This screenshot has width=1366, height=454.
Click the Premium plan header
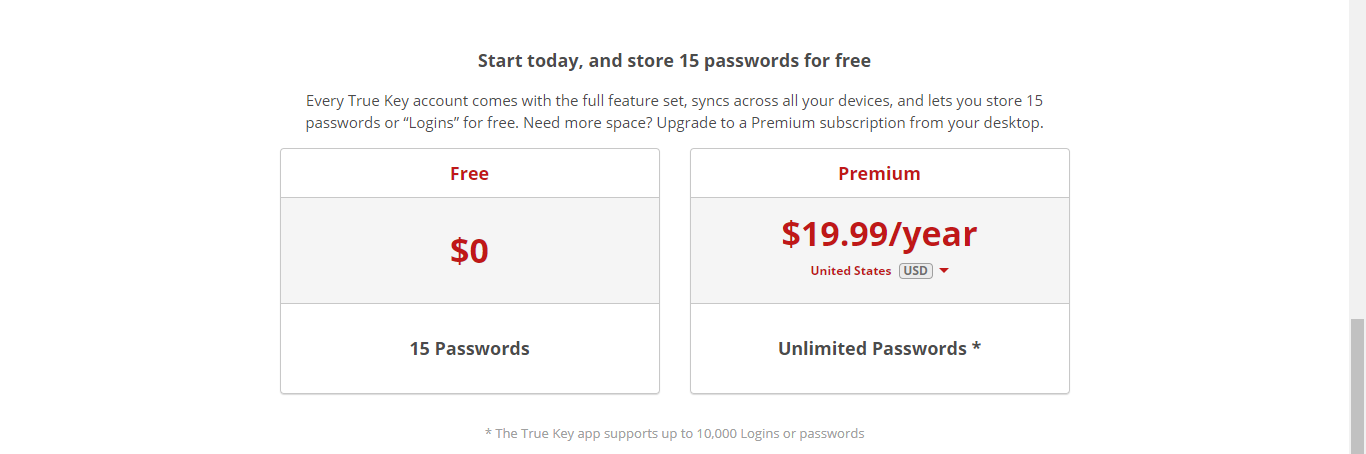pos(879,173)
